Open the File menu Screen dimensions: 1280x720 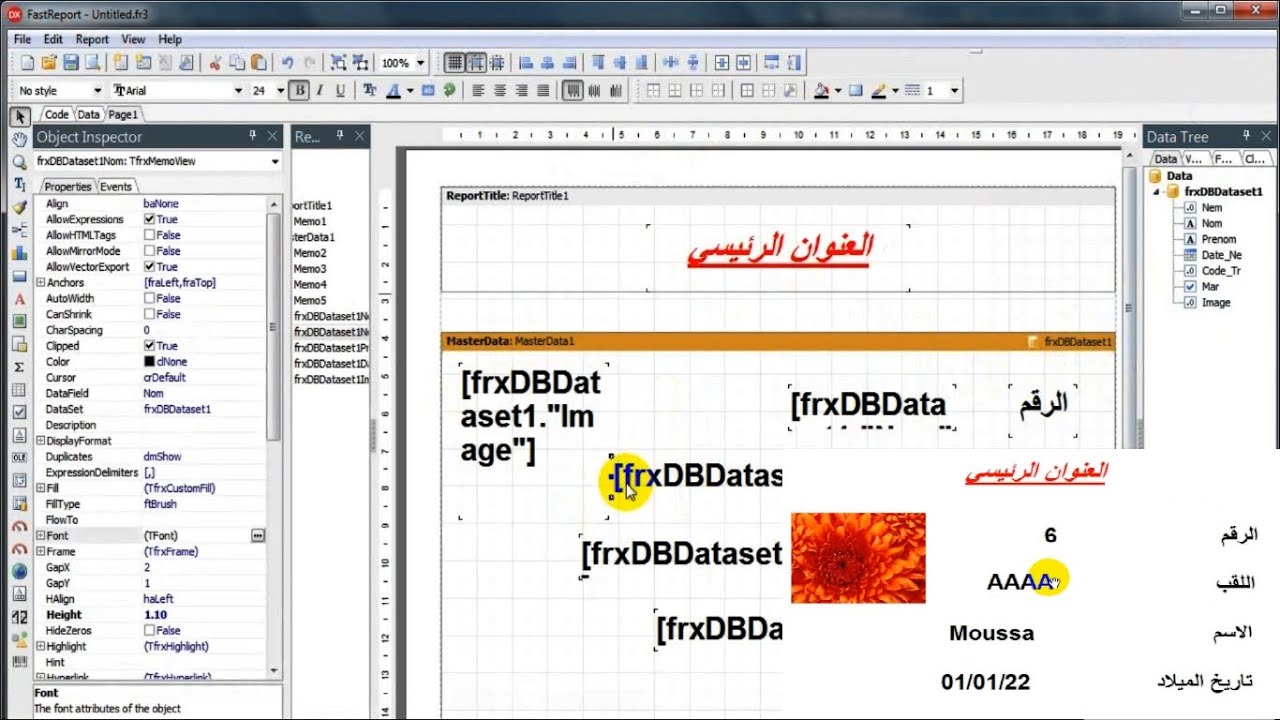click(23, 39)
